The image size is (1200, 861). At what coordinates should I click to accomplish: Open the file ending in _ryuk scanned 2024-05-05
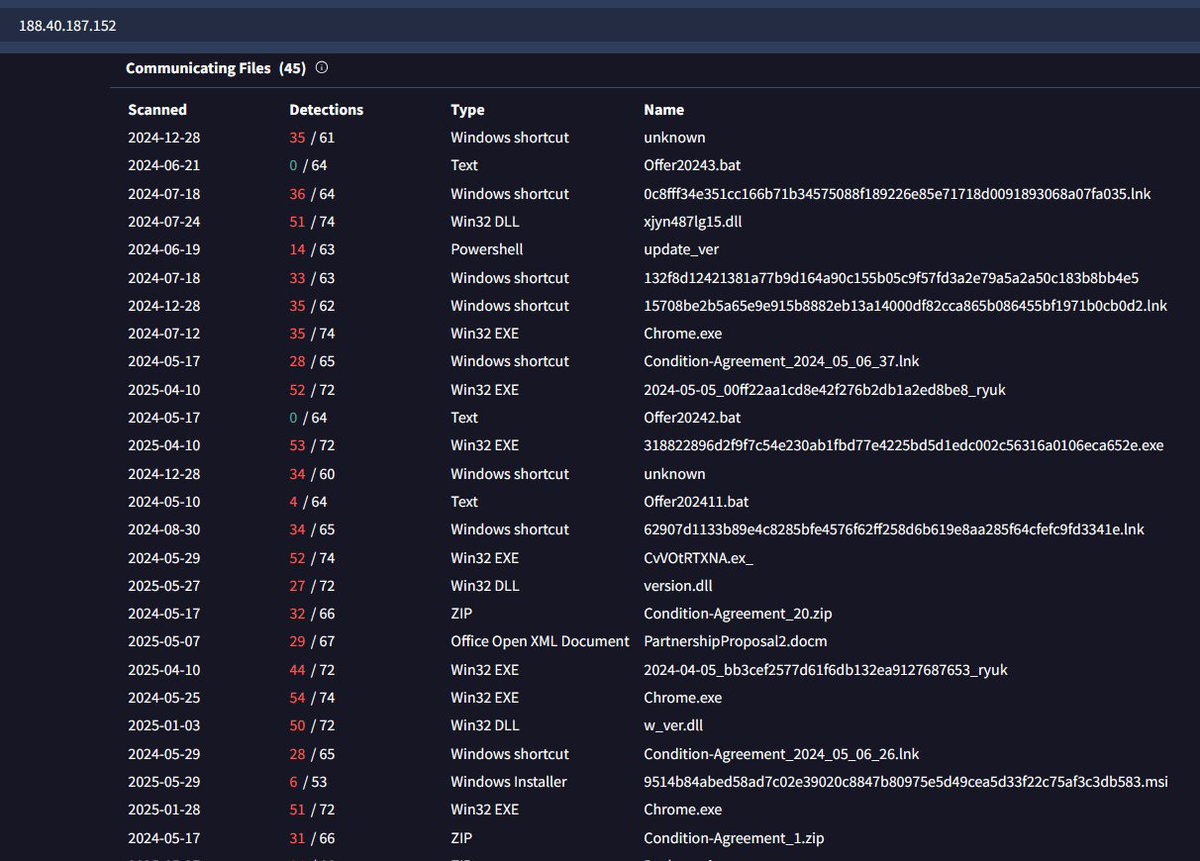pos(826,390)
